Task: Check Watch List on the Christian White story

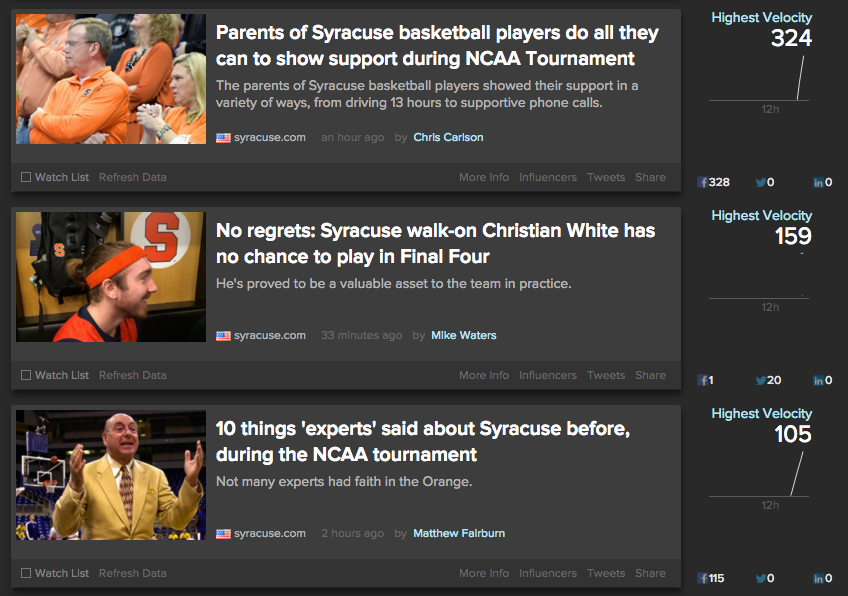Action: [x=25, y=375]
